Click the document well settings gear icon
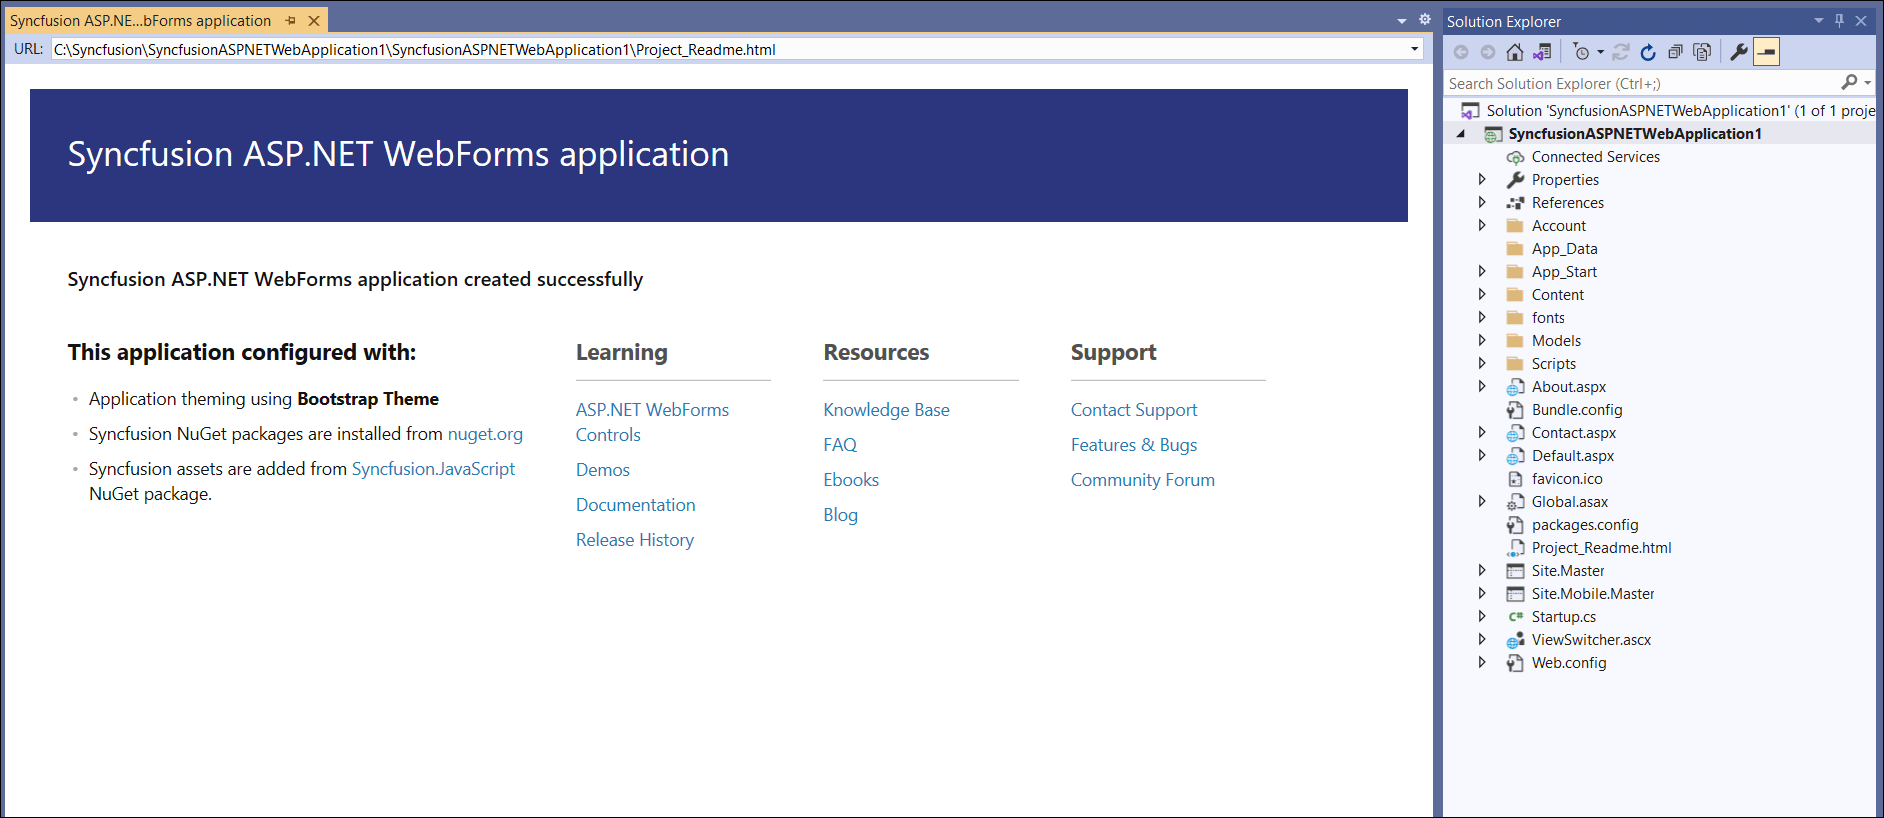1884x818 pixels. coord(1425,19)
